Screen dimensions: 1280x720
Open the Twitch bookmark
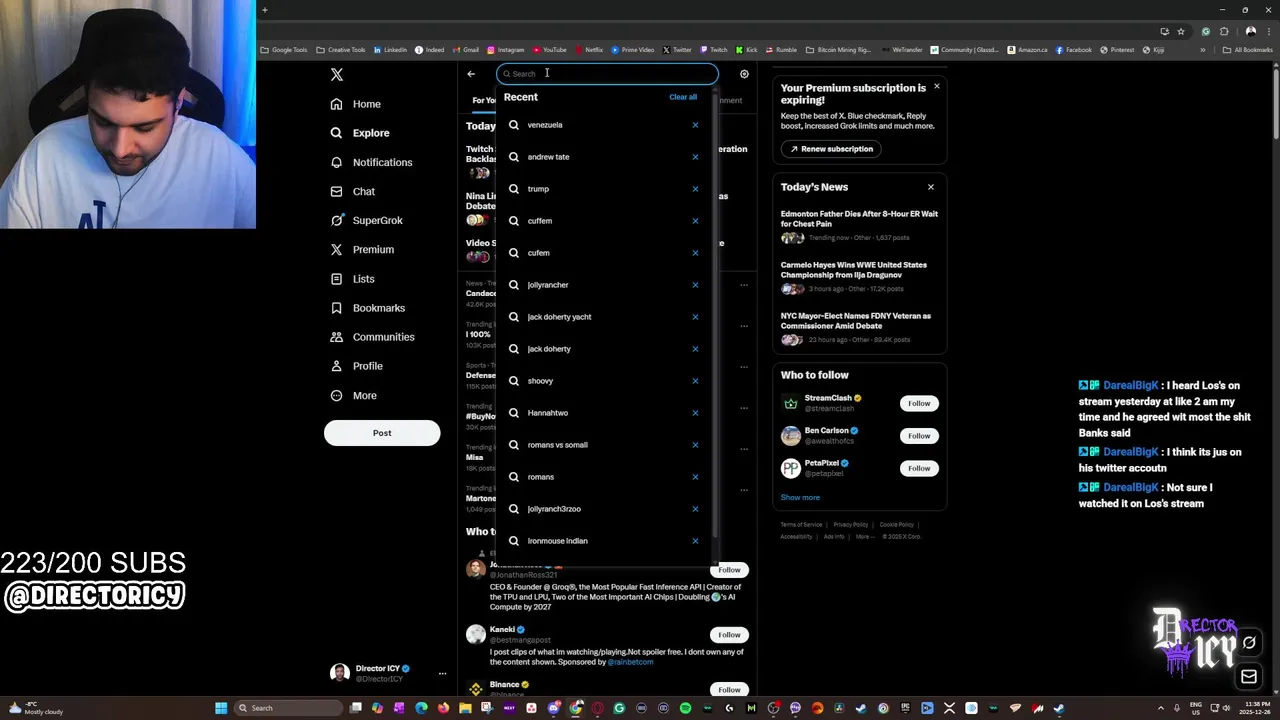tap(714, 50)
